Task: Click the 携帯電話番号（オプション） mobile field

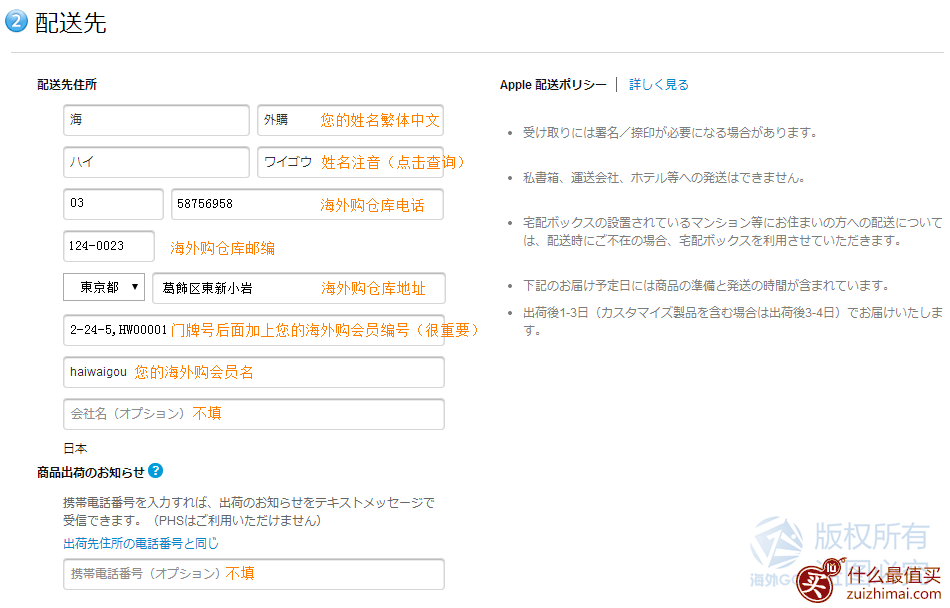Action: 254,574
